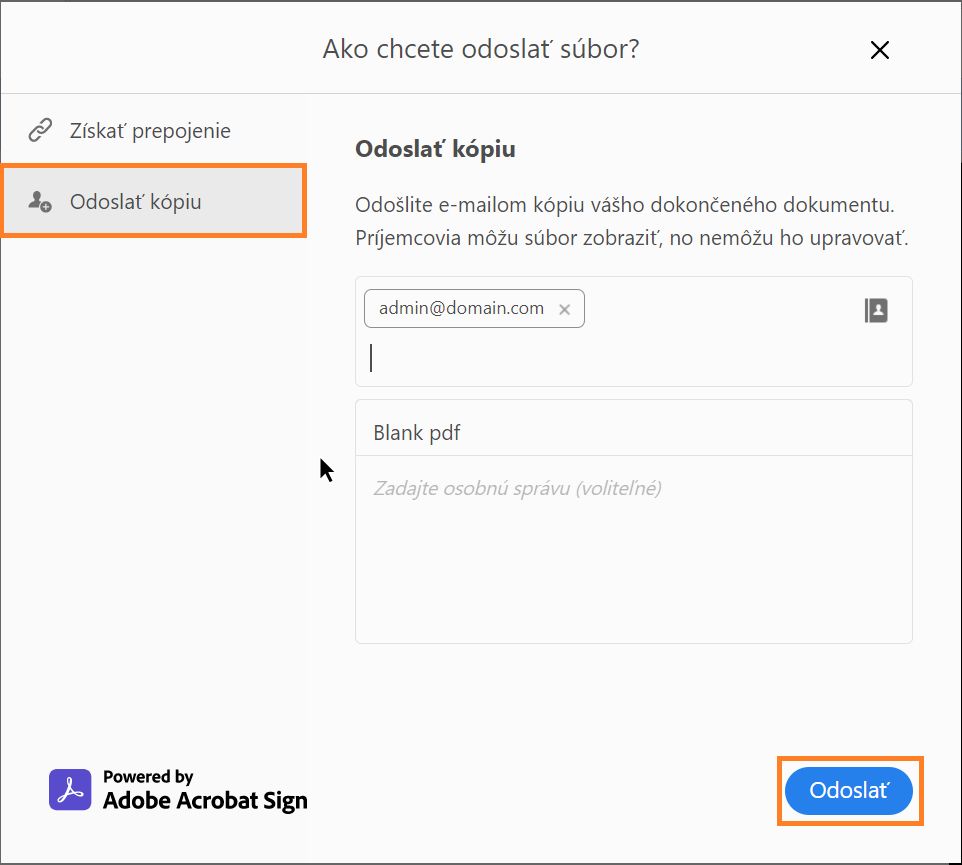Click the Príjemcovia môžu súbor zobraziť text
The image size is (962, 865).
(x=631, y=239)
